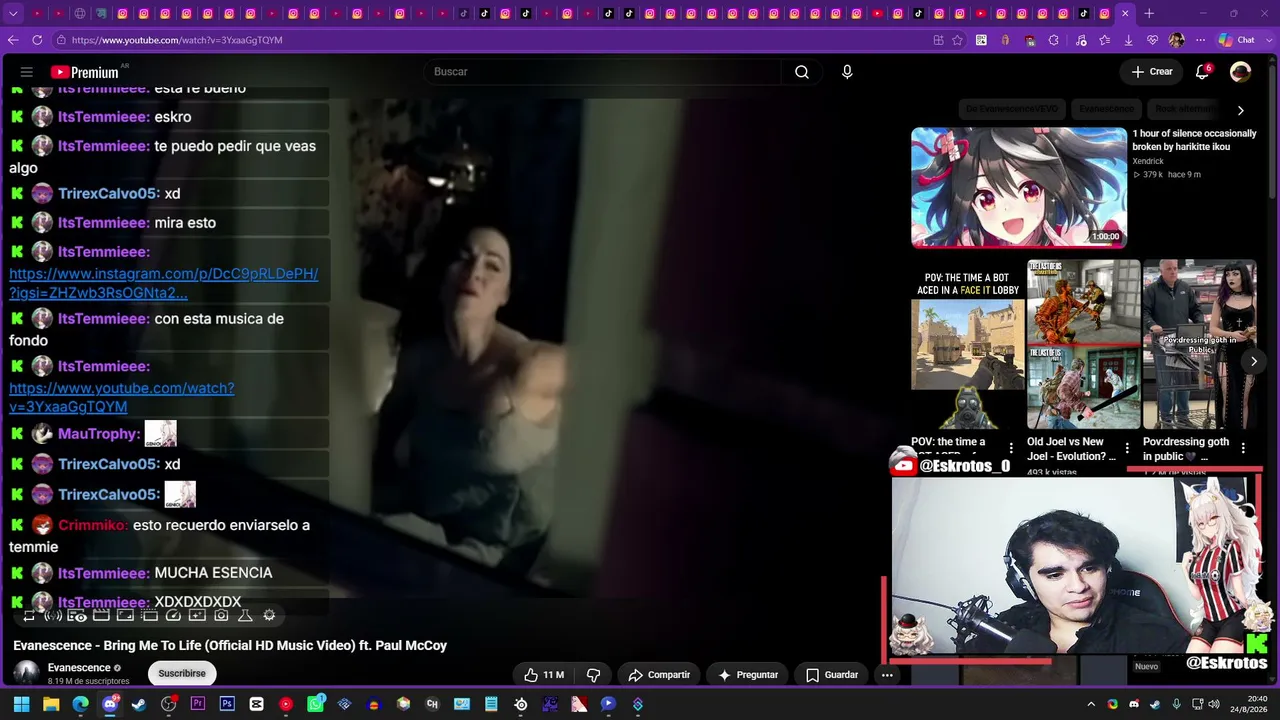
Task: Go to YouTube Premium home logo
Action: 85,72
